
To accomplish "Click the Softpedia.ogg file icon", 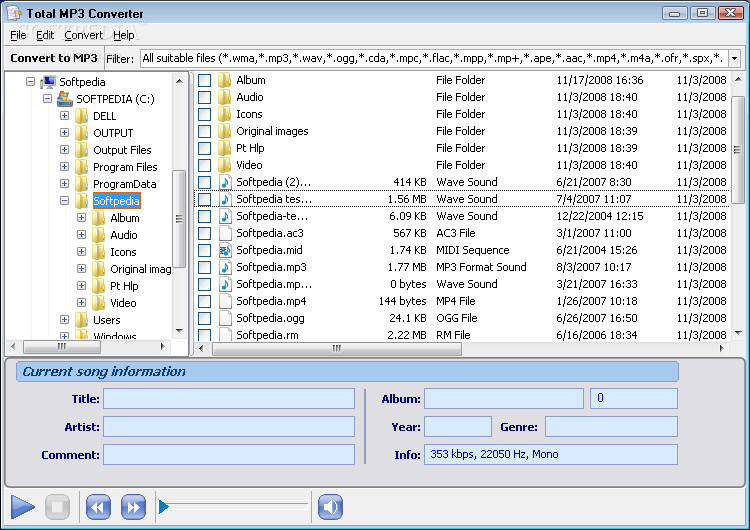I will click(x=225, y=318).
